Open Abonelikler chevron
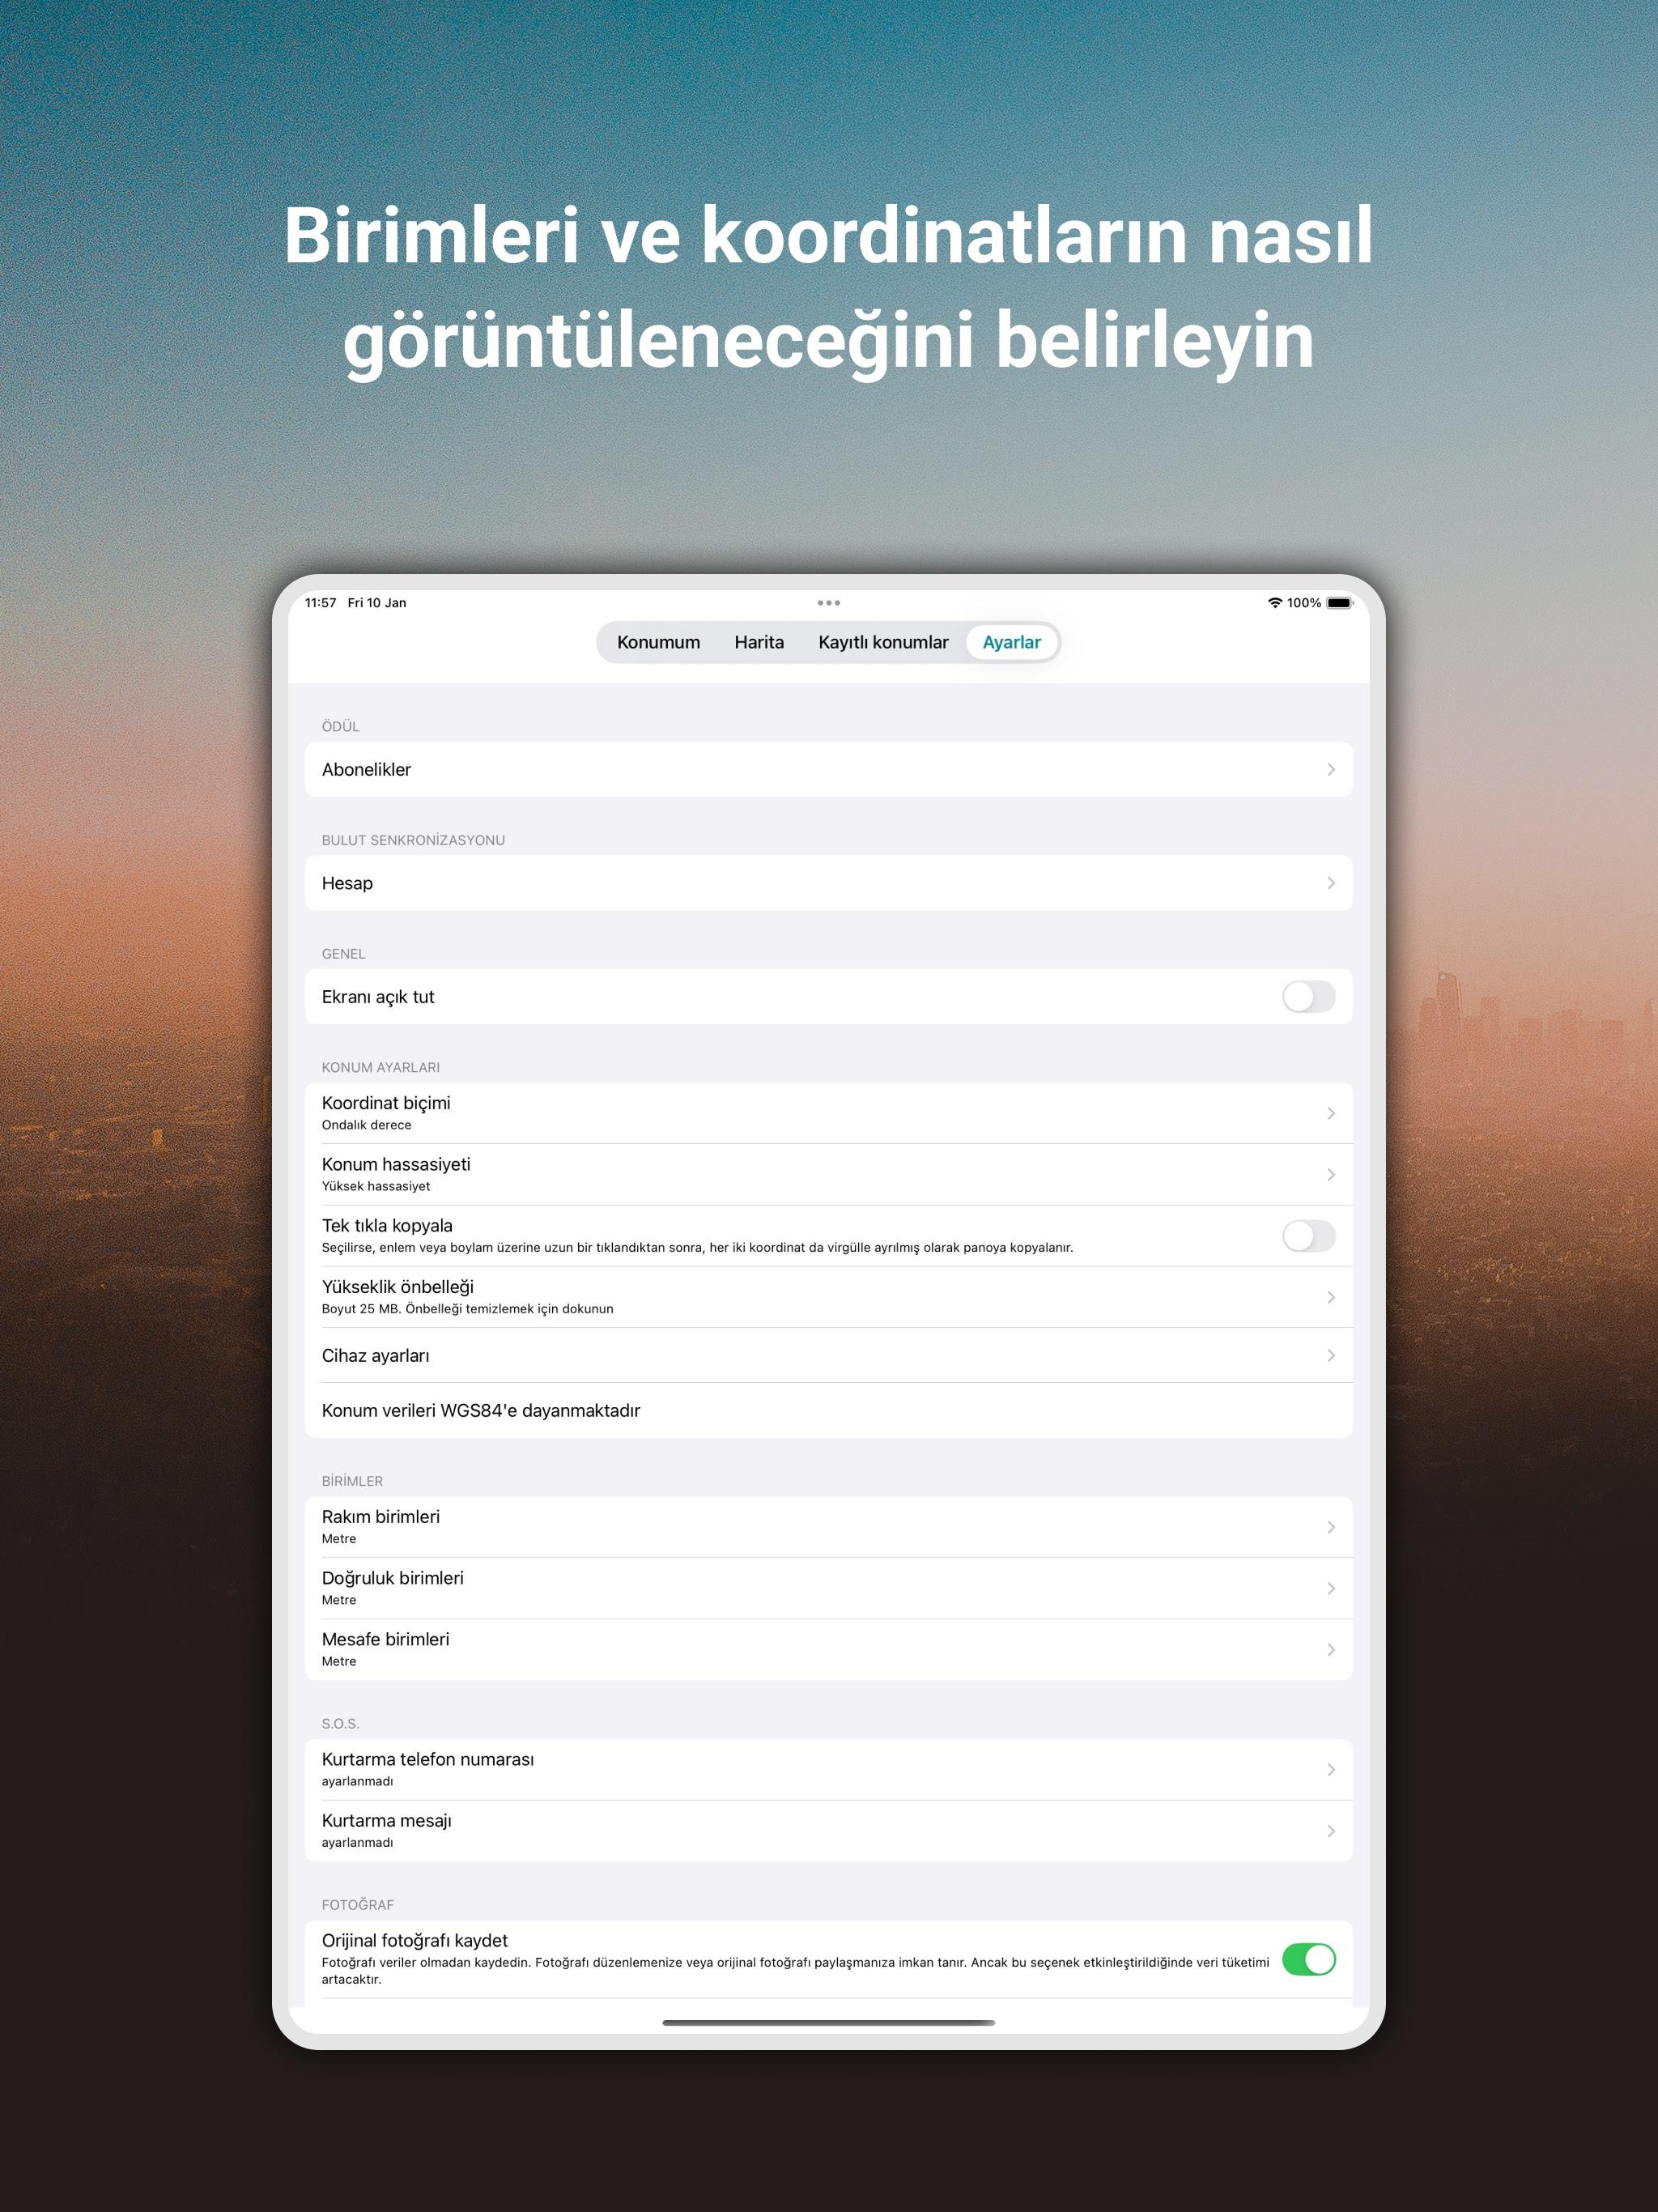1658x2212 pixels. (x=1330, y=769)
